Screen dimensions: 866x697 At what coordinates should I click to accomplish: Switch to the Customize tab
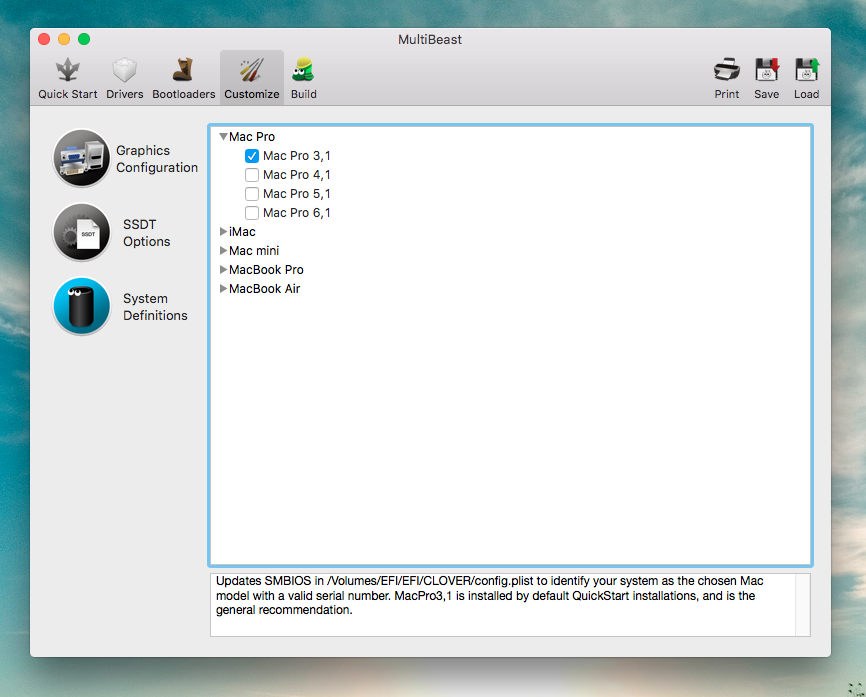tap(252, 78)
